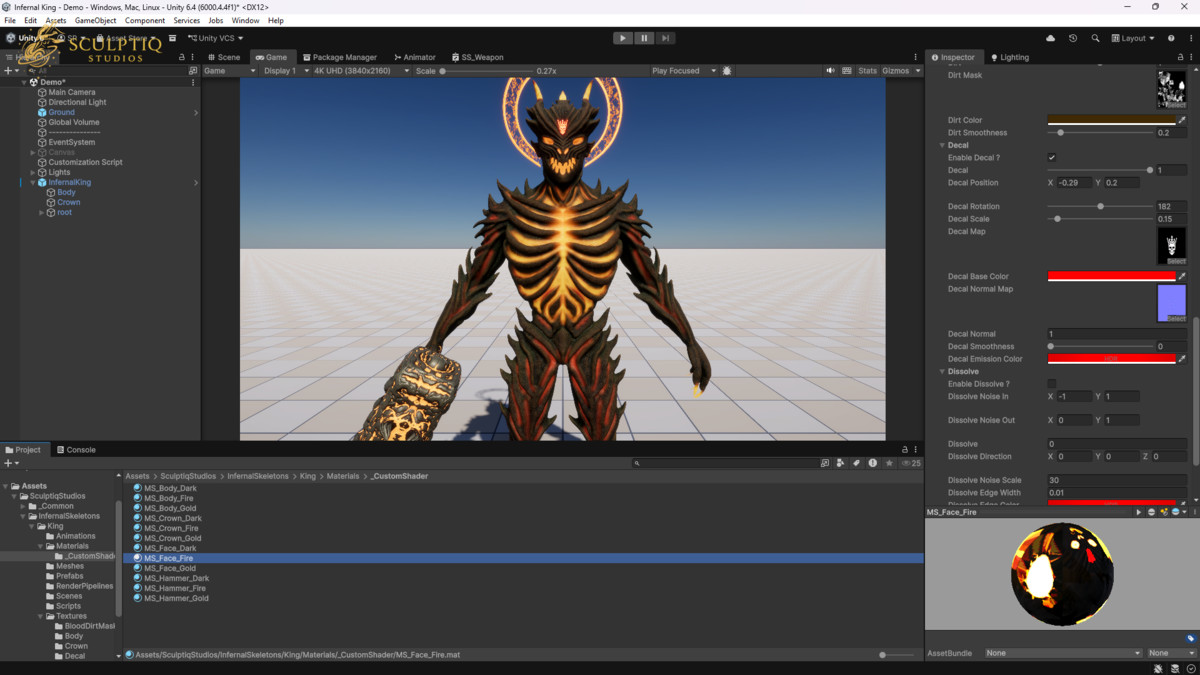Click the Decal Scale value field
This screenshot has width=1200, height=675.
(x=1170, y=219)
